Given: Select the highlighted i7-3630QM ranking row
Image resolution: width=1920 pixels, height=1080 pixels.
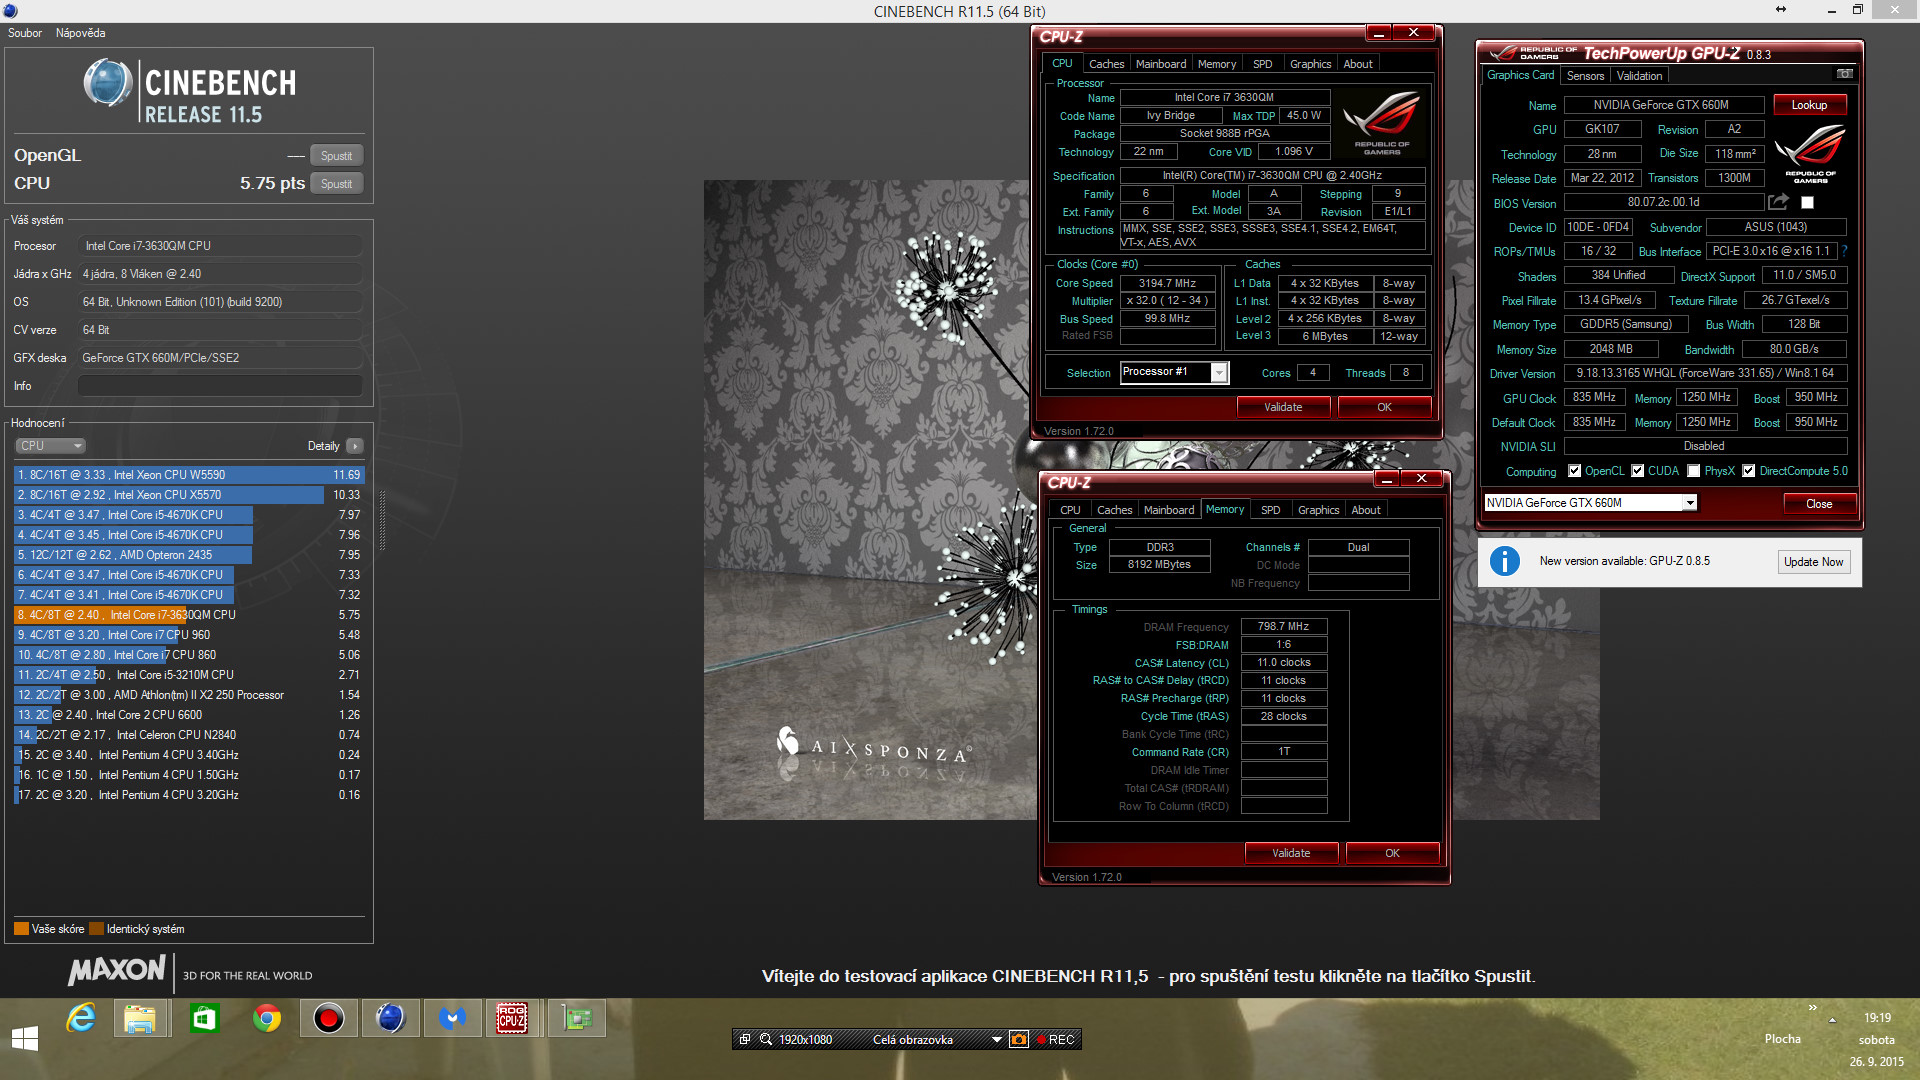Looking at the screenshot, I should pos(189,615).
